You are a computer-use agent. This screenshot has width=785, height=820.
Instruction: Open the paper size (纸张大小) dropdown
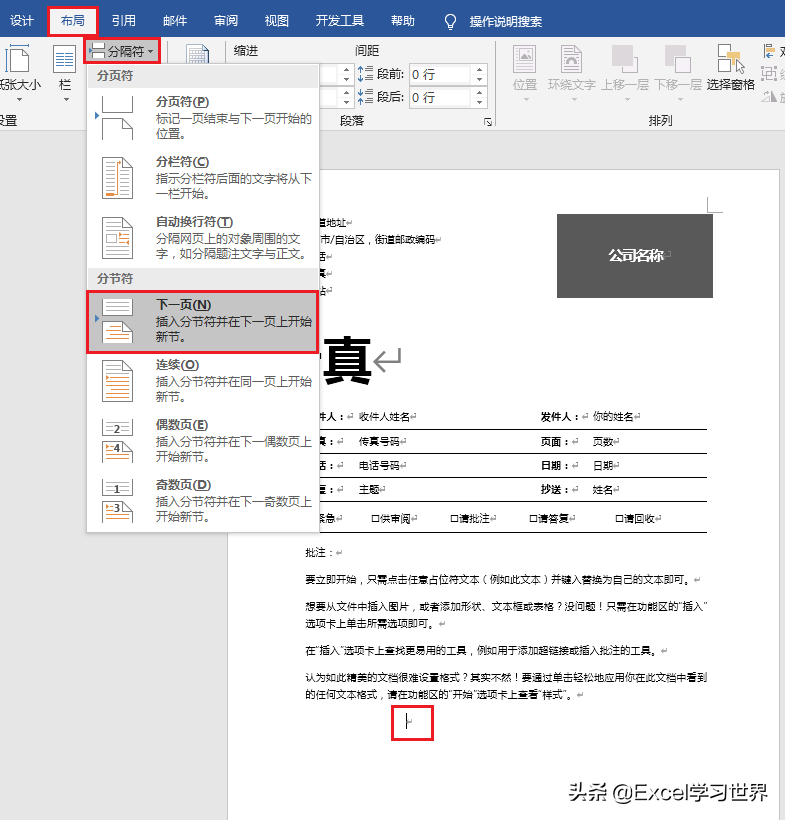pyautogui.click(x=19, y=73)
